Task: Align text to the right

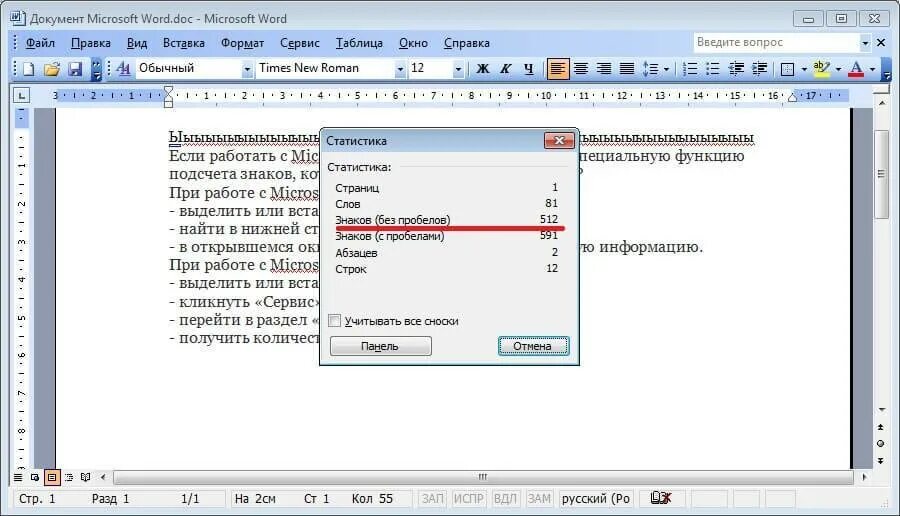Action: coord(604,69)
